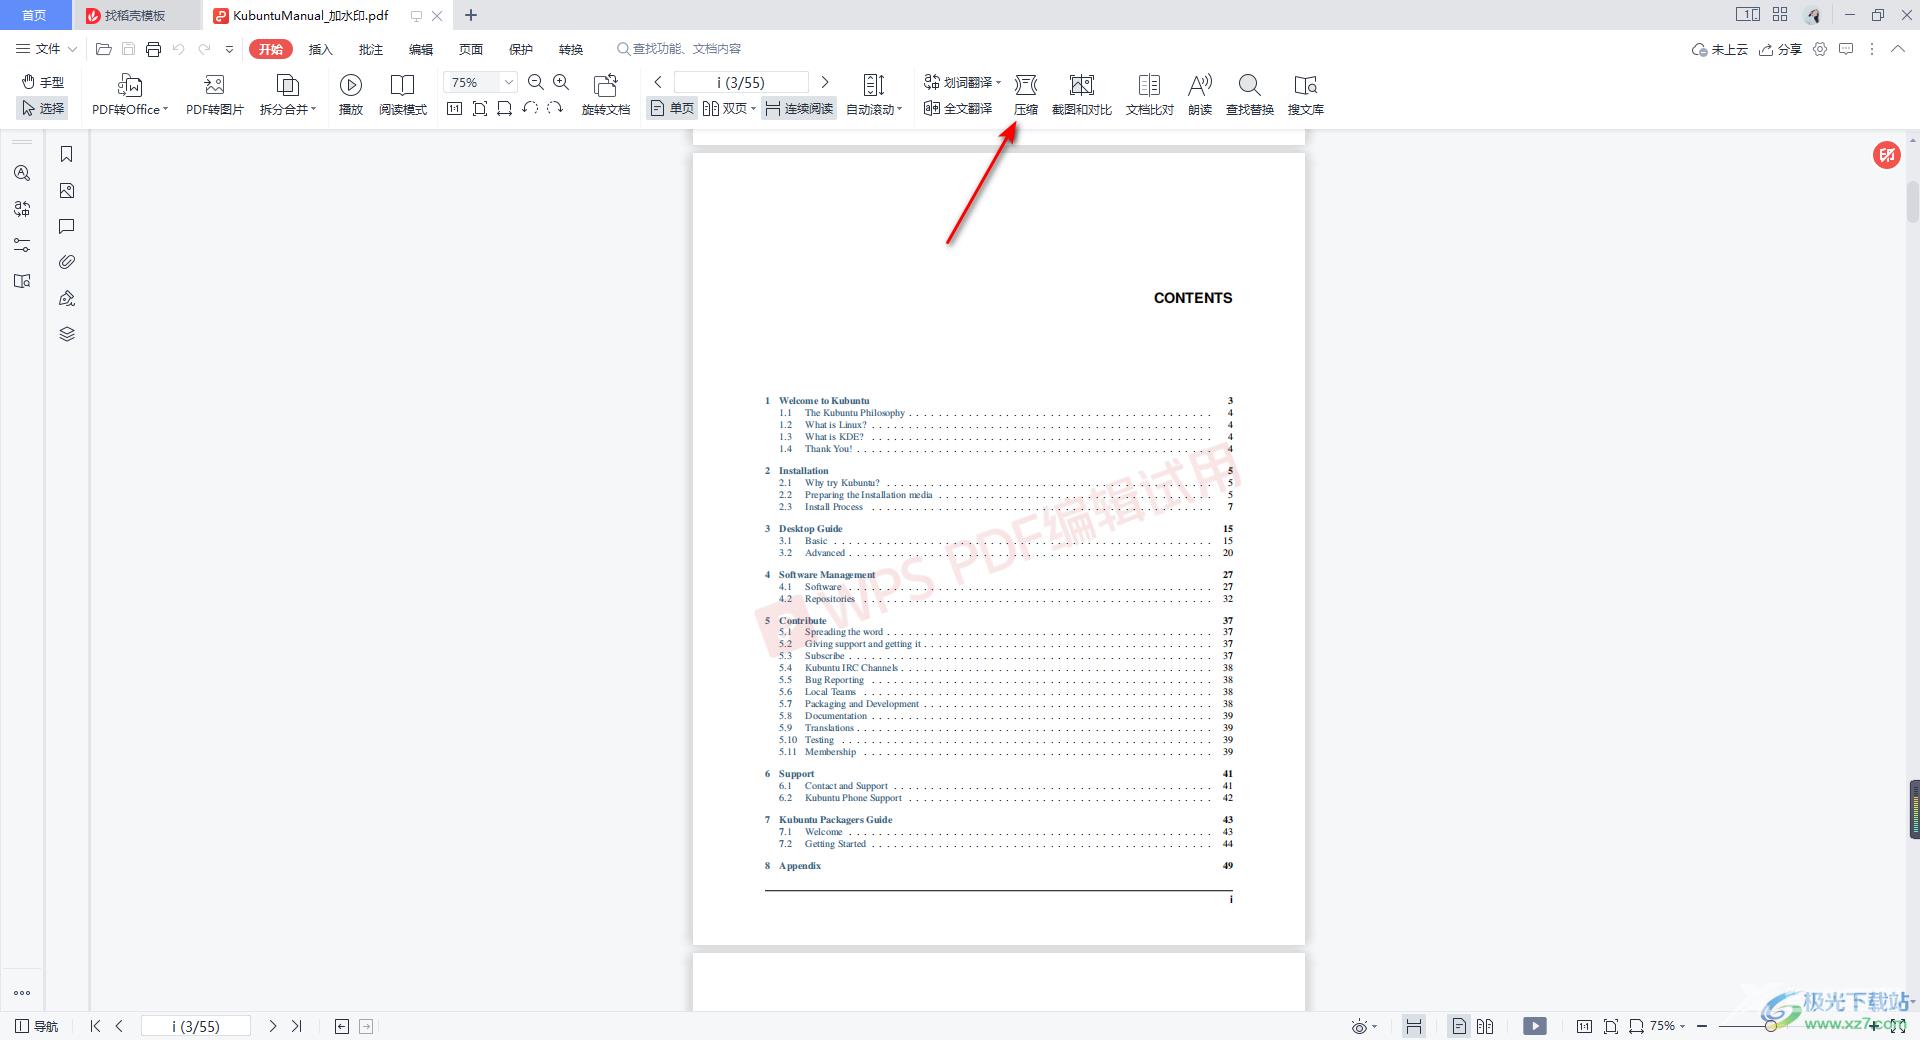The image size is (1920, 1040).
Task: Go to the previous page in the toolbar
Action: point(658,82)
